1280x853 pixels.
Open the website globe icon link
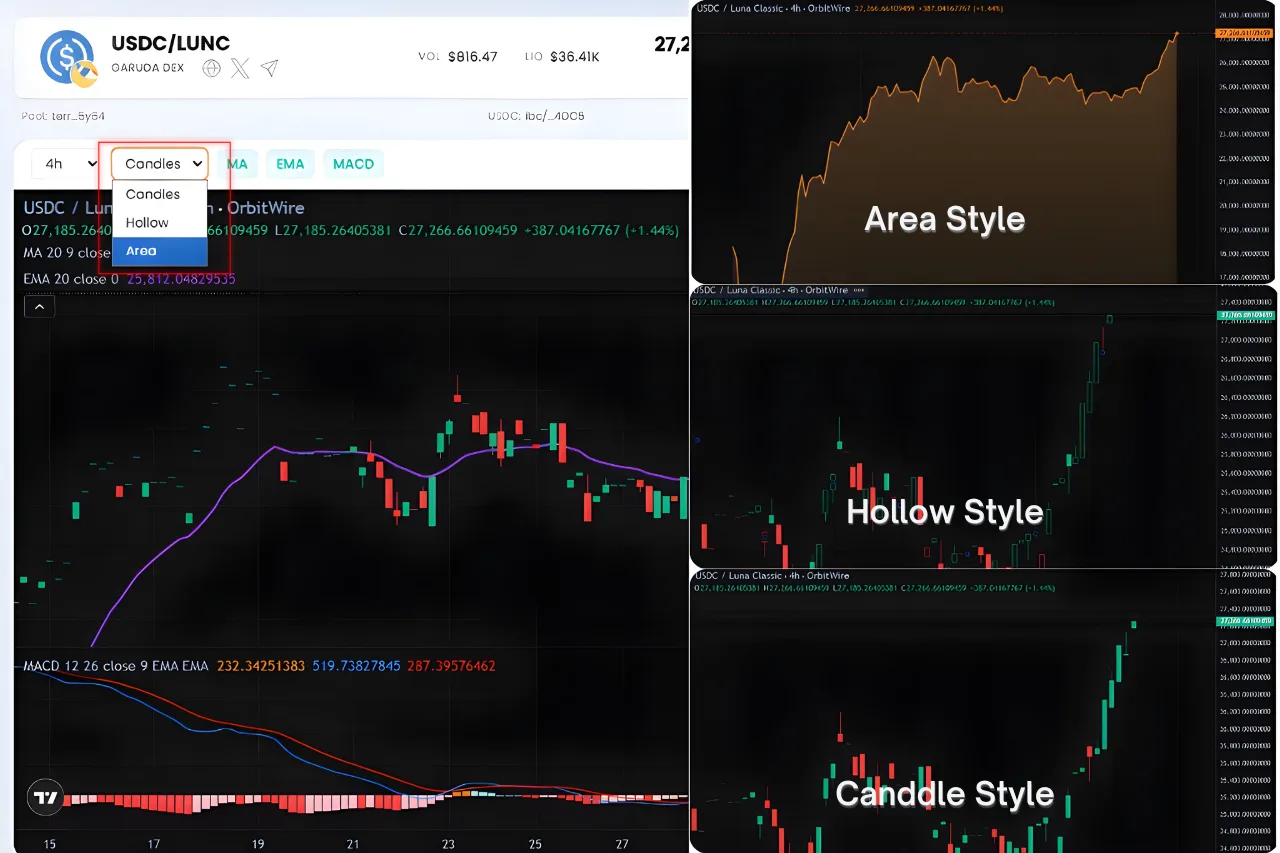coord(211,68)
